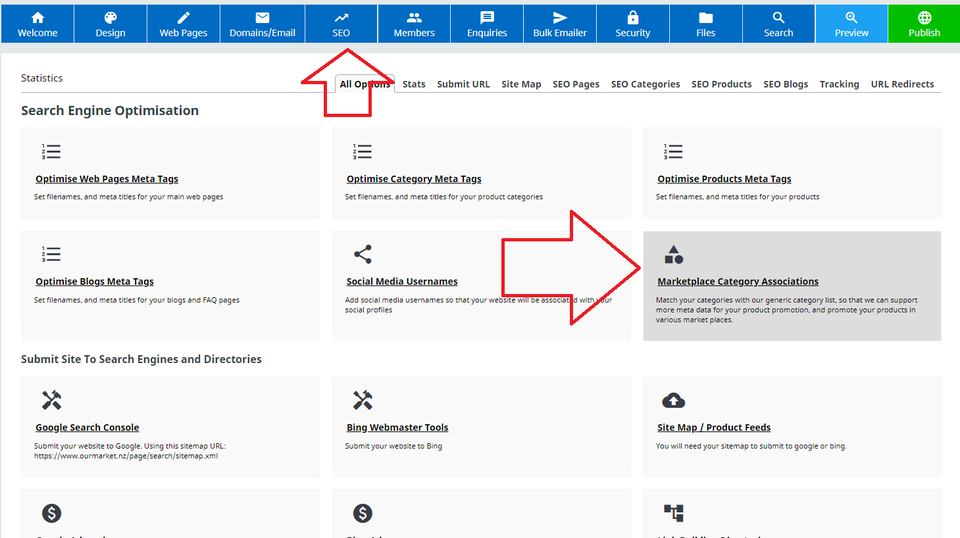Click the Bulk Emailer send icon

[560, 18]
